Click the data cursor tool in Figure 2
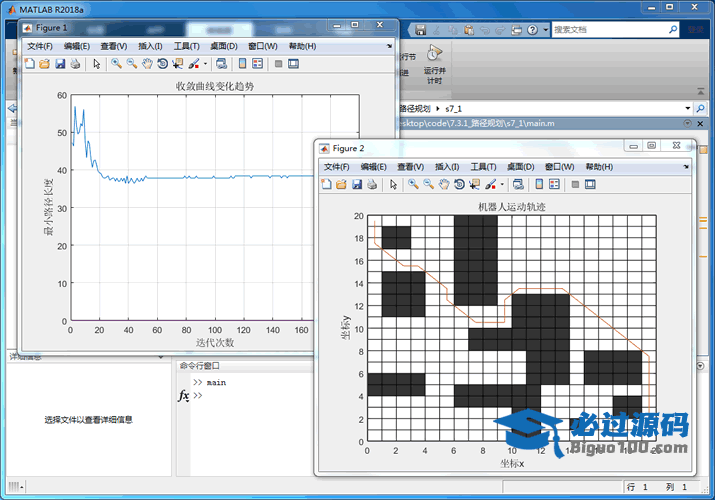Screen dimensions: 715x500 (474, 184)
